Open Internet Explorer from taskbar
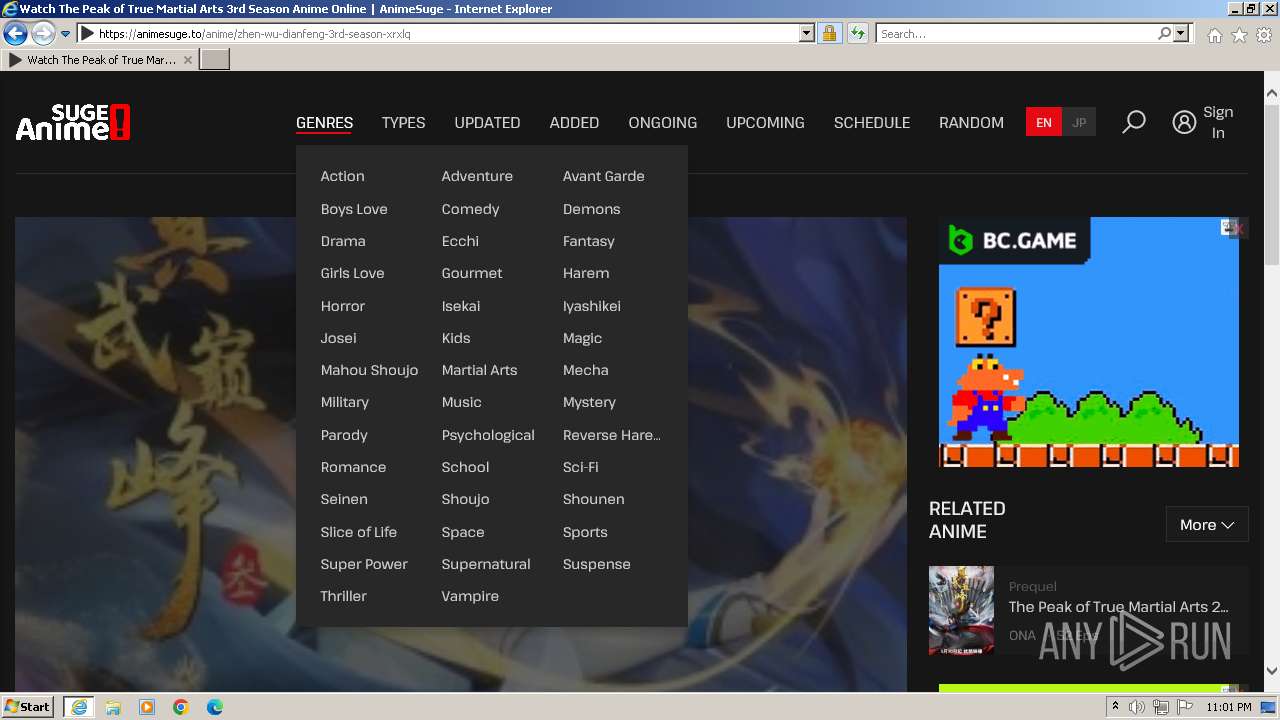Screen dimensions: 1280x720 pos(78,707)
